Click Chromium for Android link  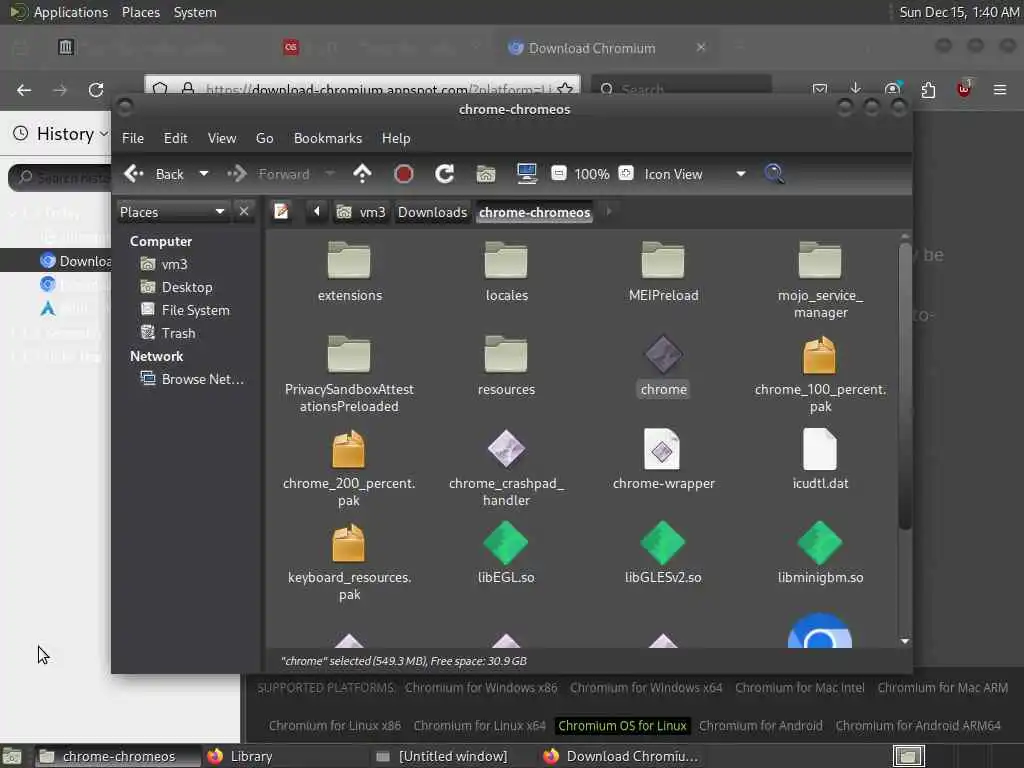coord(761,726)
